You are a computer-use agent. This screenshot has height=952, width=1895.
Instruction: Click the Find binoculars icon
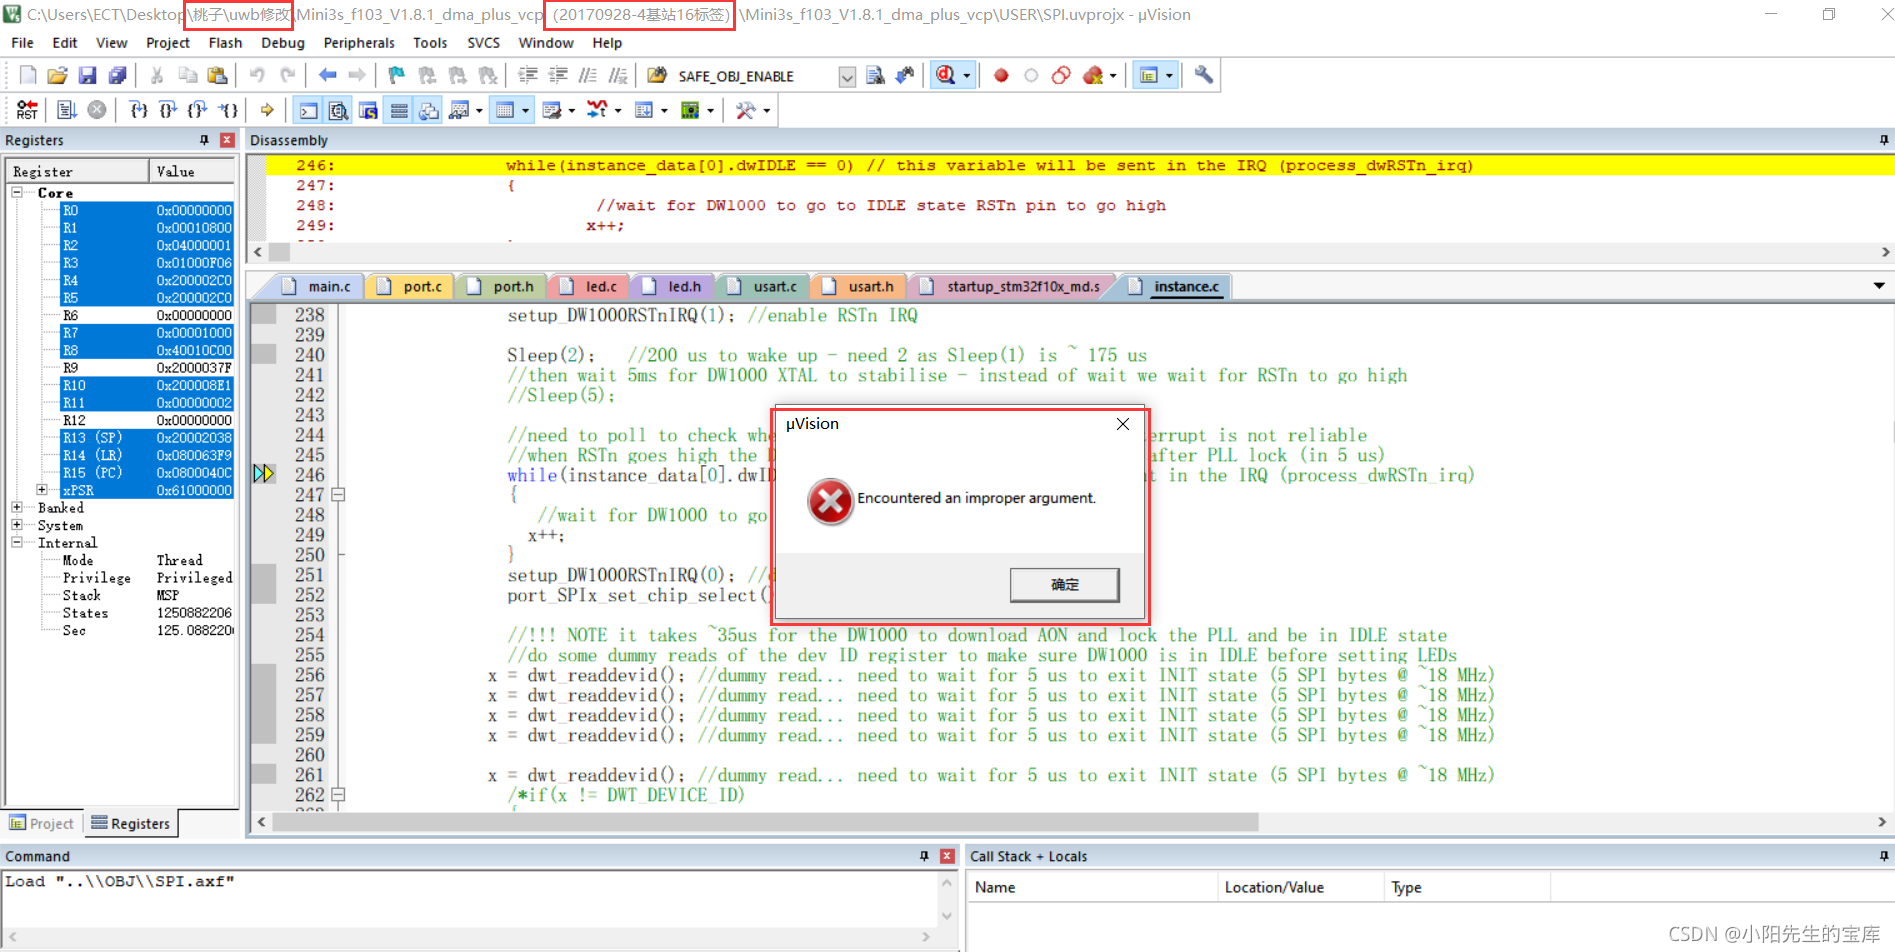(x=905, y=75)
